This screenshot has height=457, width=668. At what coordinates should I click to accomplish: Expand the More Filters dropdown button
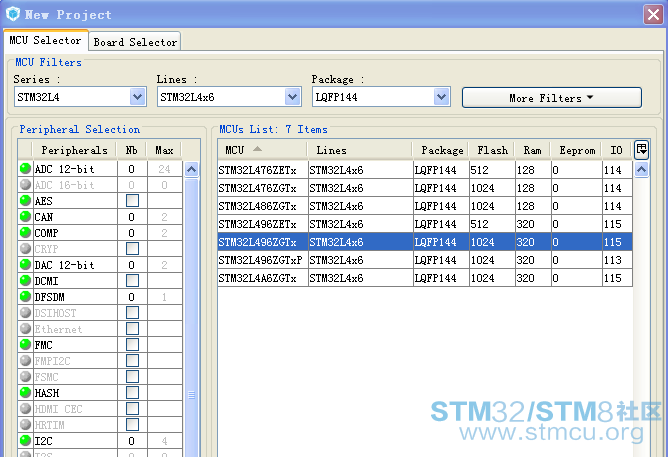click(552, 98)
